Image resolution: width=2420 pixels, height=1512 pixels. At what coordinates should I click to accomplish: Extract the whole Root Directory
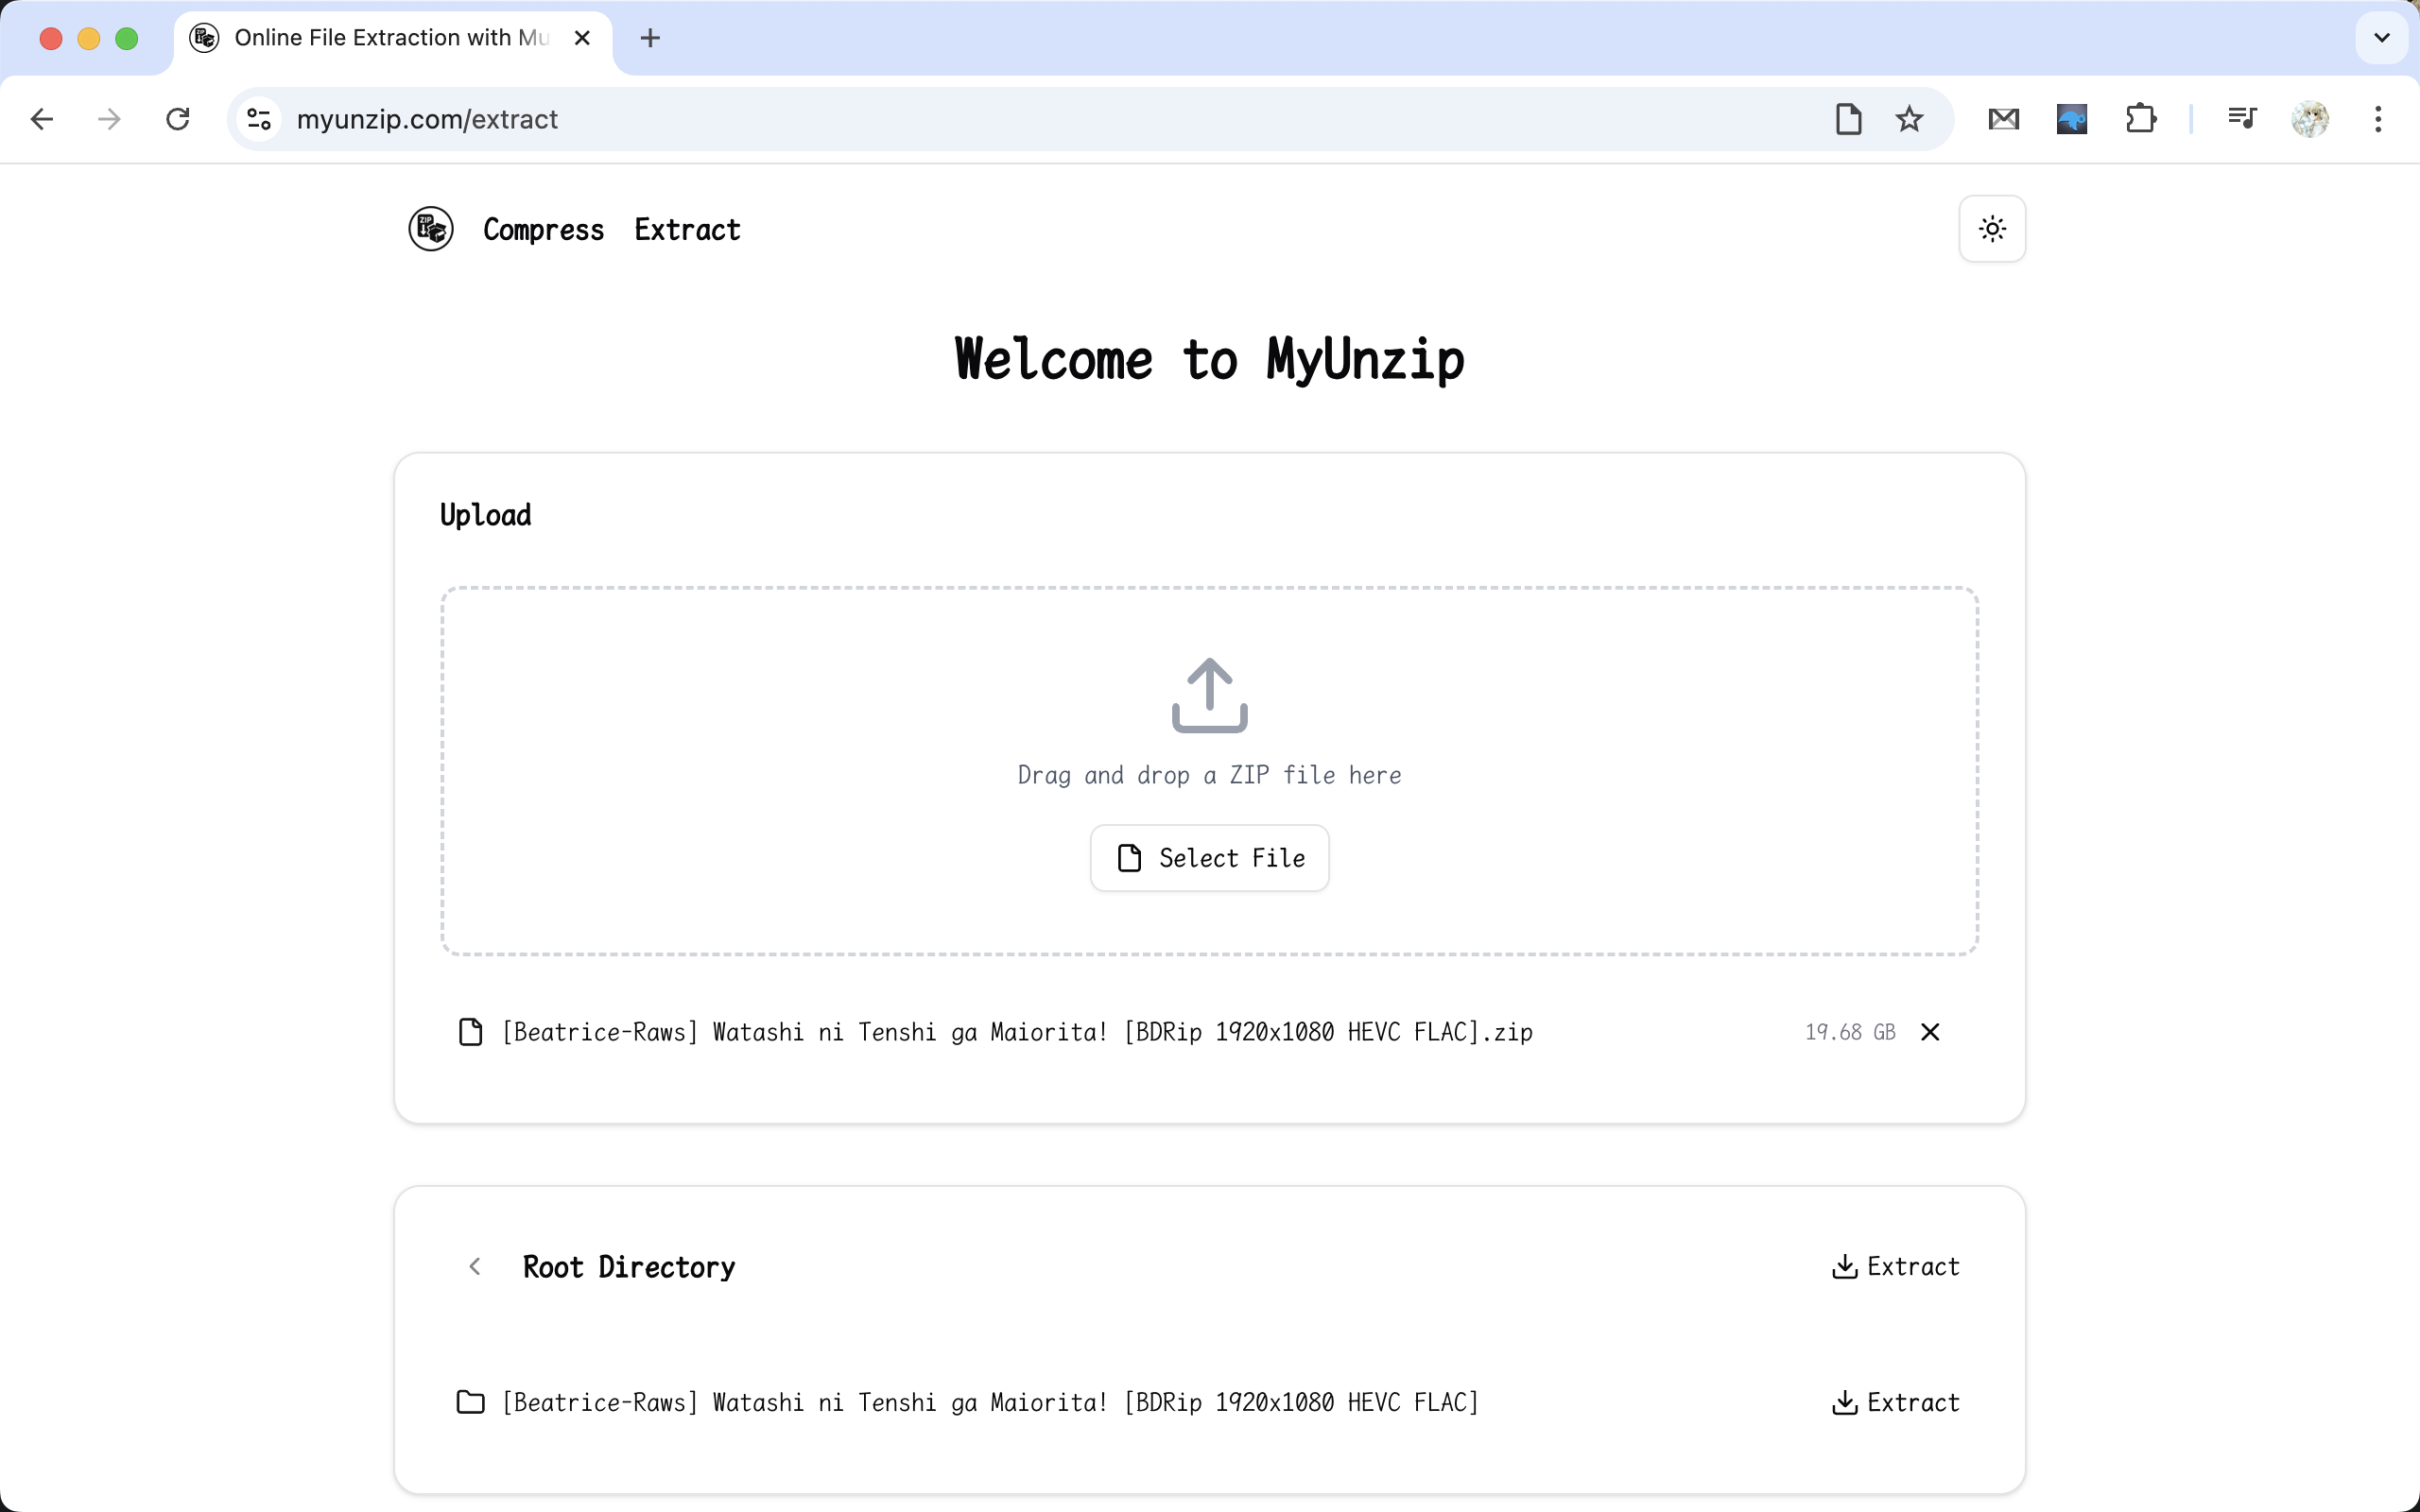click(x=1895, y=1267)
